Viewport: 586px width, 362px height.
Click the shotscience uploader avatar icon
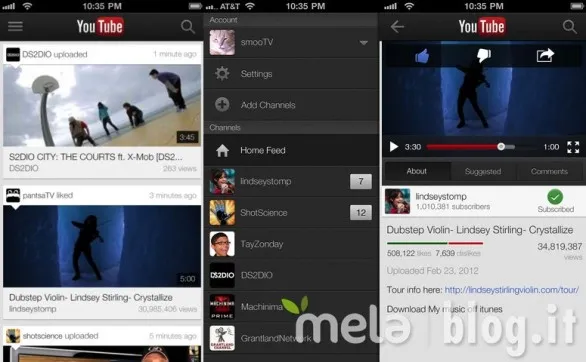point(13,336)
